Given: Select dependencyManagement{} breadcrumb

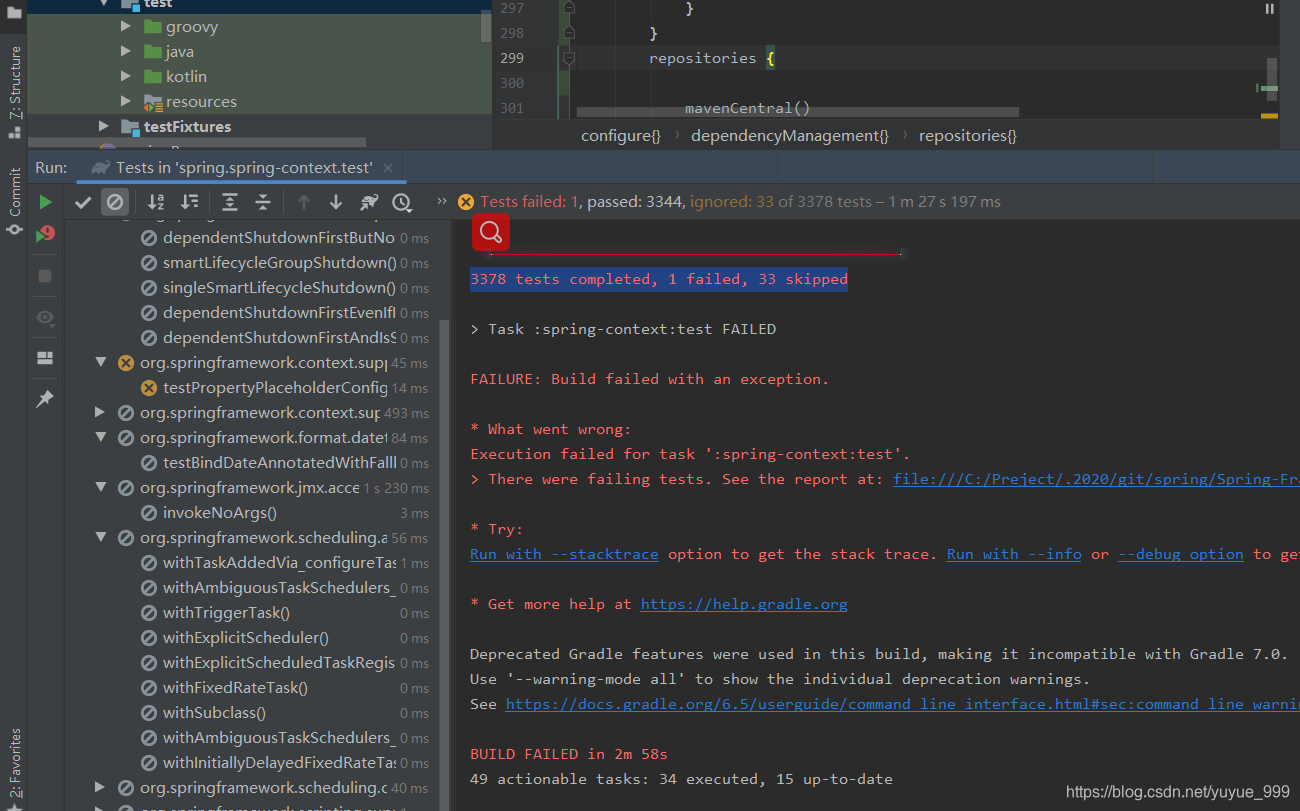Looking at the screenshot, I should [x=790, y=136].
